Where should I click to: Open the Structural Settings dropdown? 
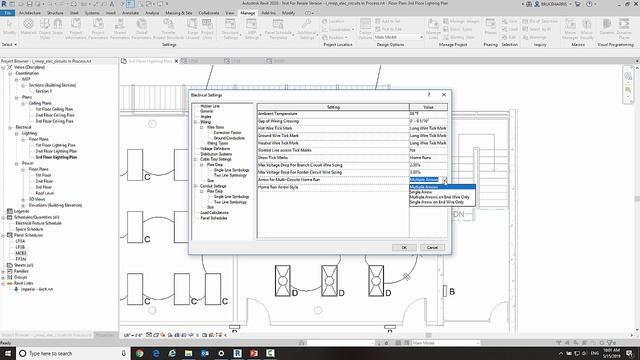point(231,28)
